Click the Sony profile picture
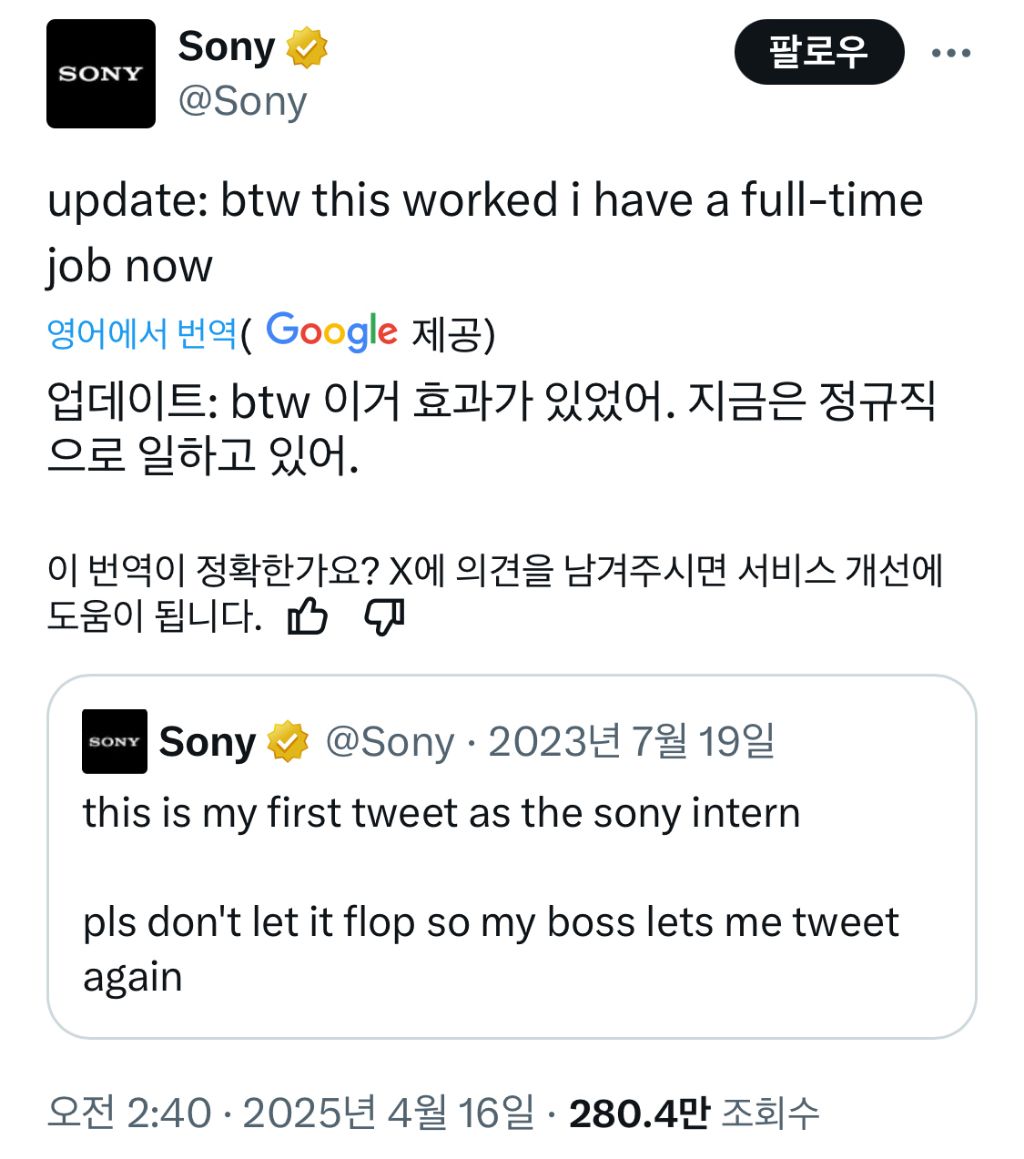The height and width of the screenshot is (1159, 1024). [x=100, y=73]
